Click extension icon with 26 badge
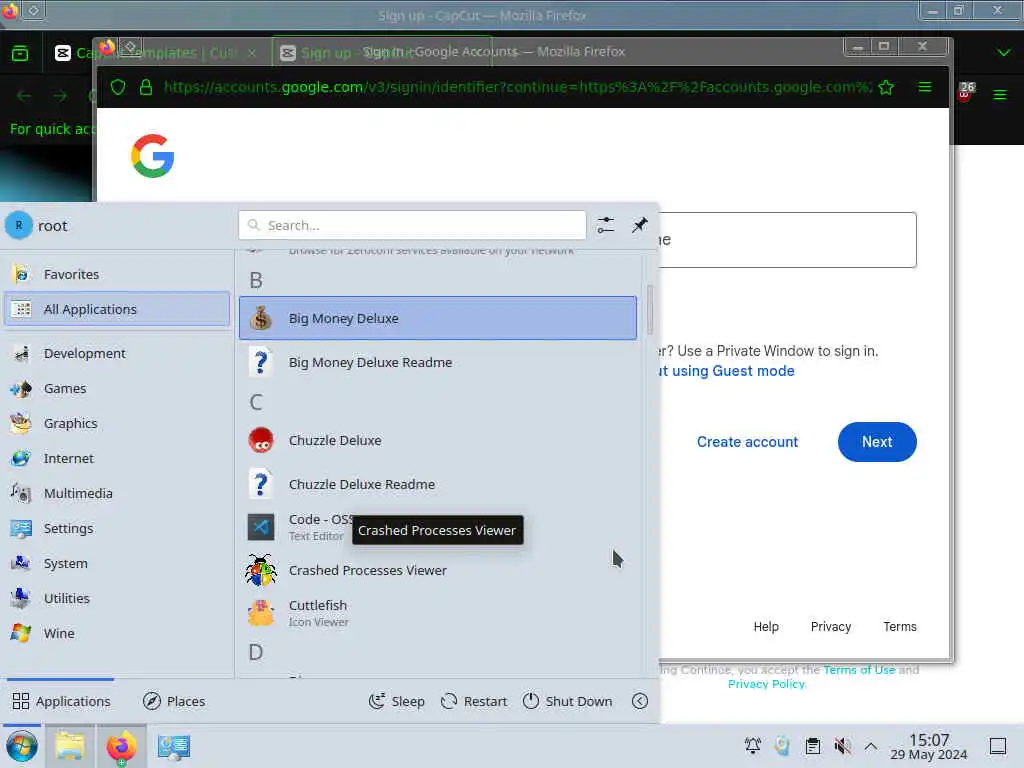Image resolution: width=1024 pixels, height=768 pixels. (x=966, y=92)
